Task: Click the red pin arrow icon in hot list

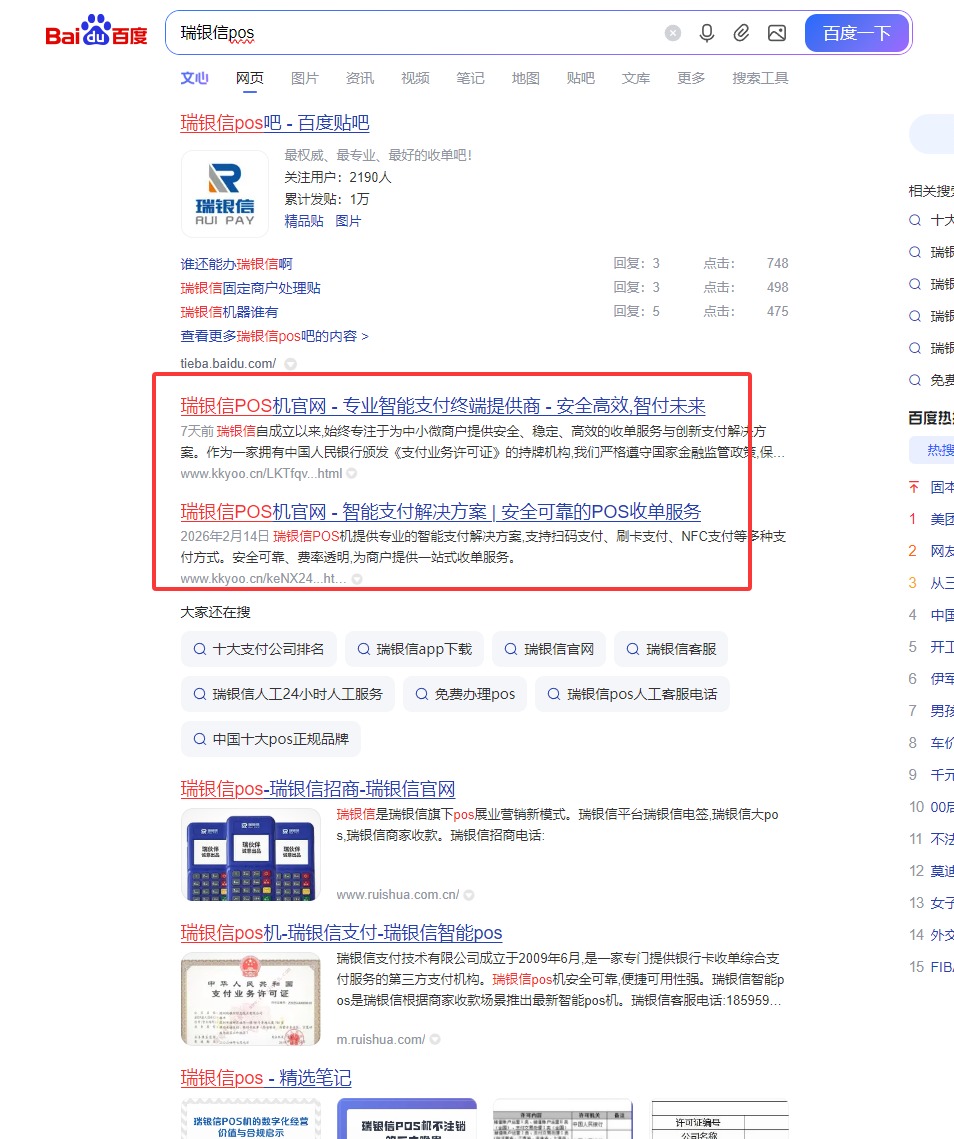Action: [913, 487]
